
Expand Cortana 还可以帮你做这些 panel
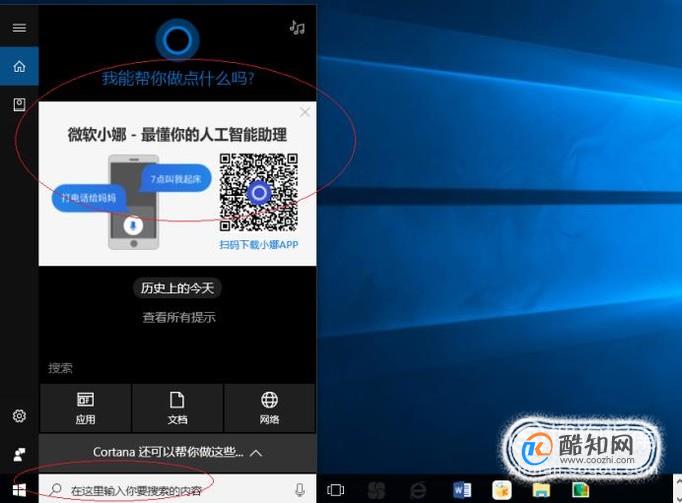177,453
